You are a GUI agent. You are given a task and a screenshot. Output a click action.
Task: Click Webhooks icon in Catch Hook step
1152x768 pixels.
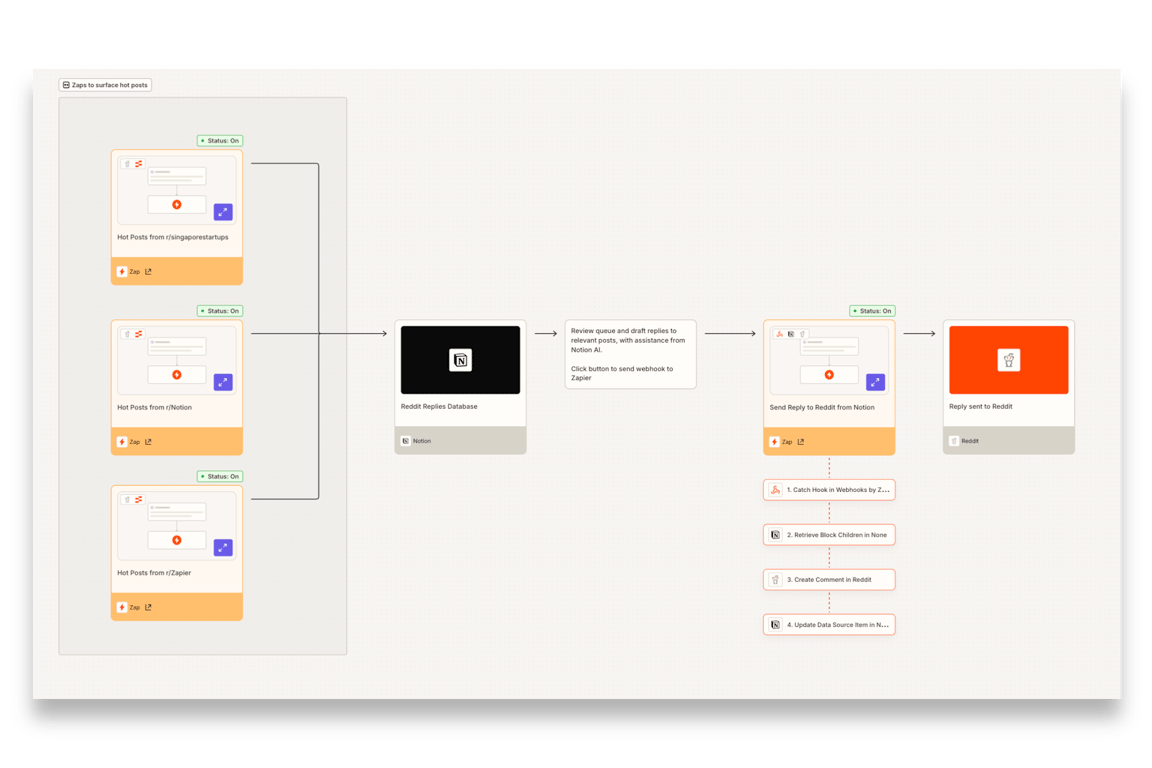coord(775,489)
